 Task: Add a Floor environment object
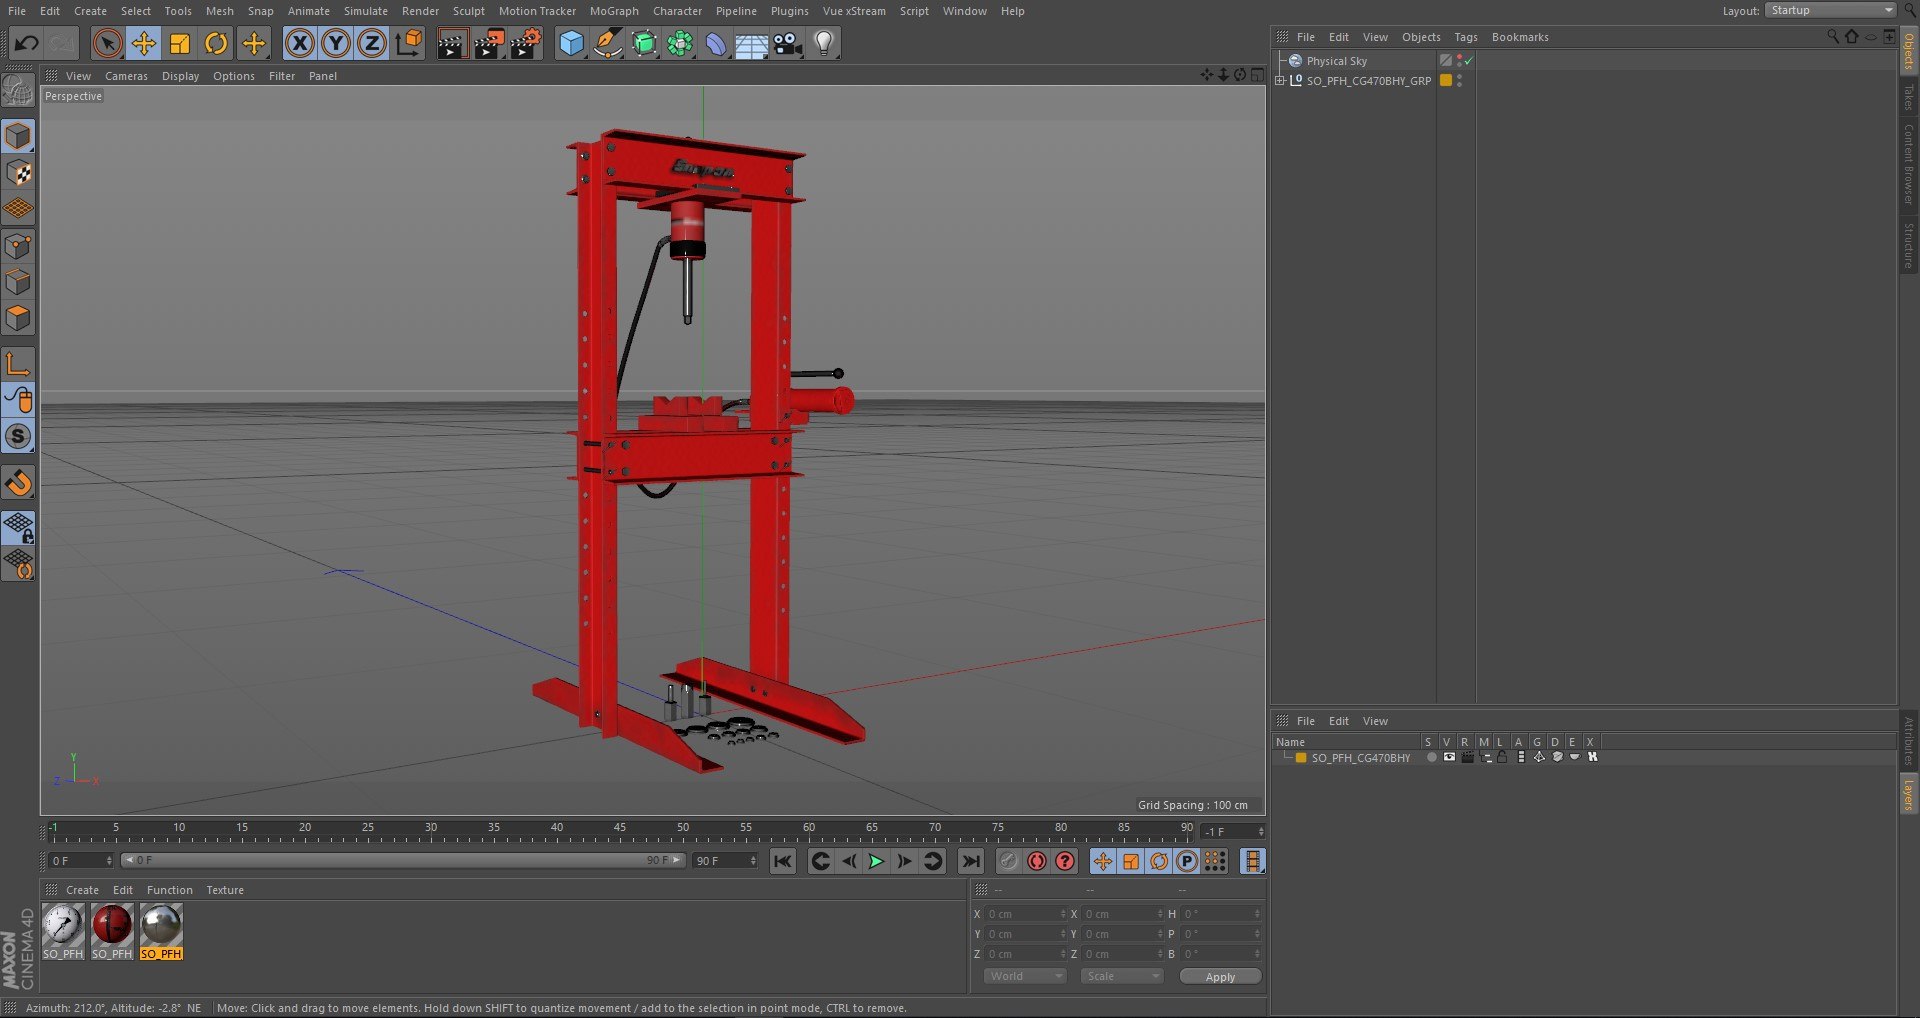[x=752, y=43]
